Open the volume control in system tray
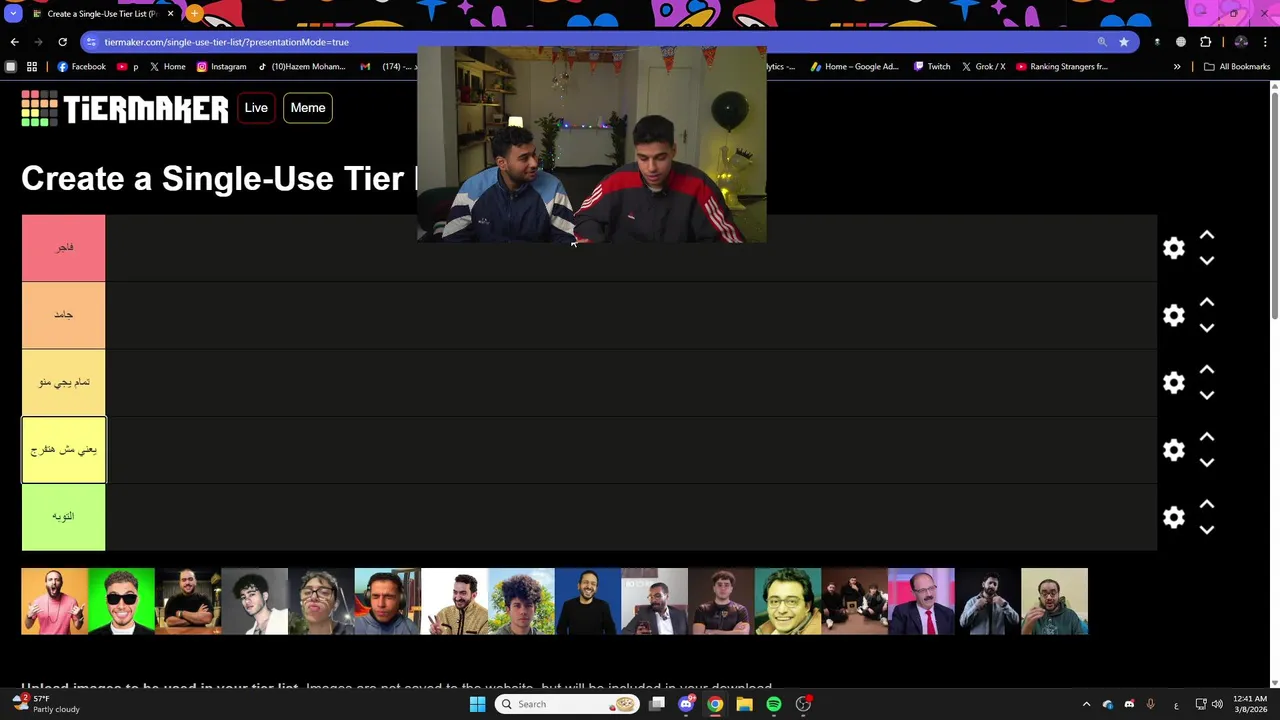 (x=1217, y=704)
